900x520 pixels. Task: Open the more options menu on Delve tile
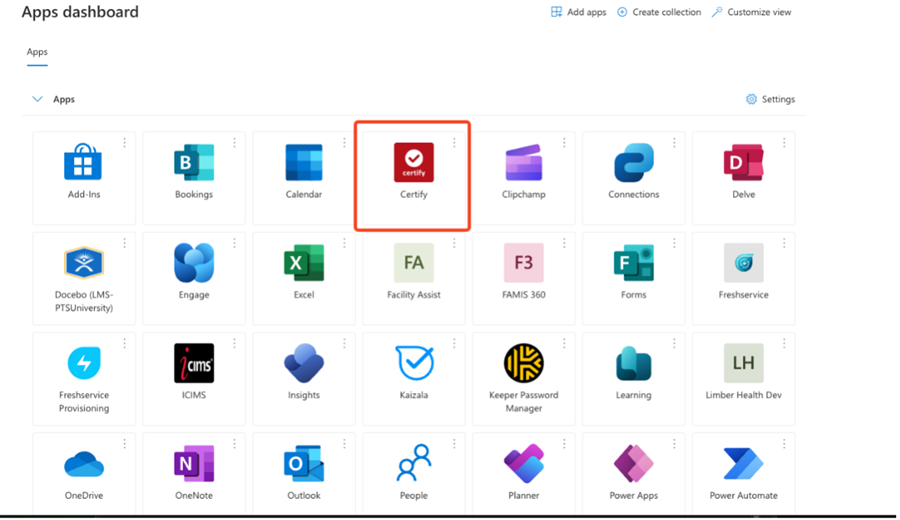click(x=784, y=142)
